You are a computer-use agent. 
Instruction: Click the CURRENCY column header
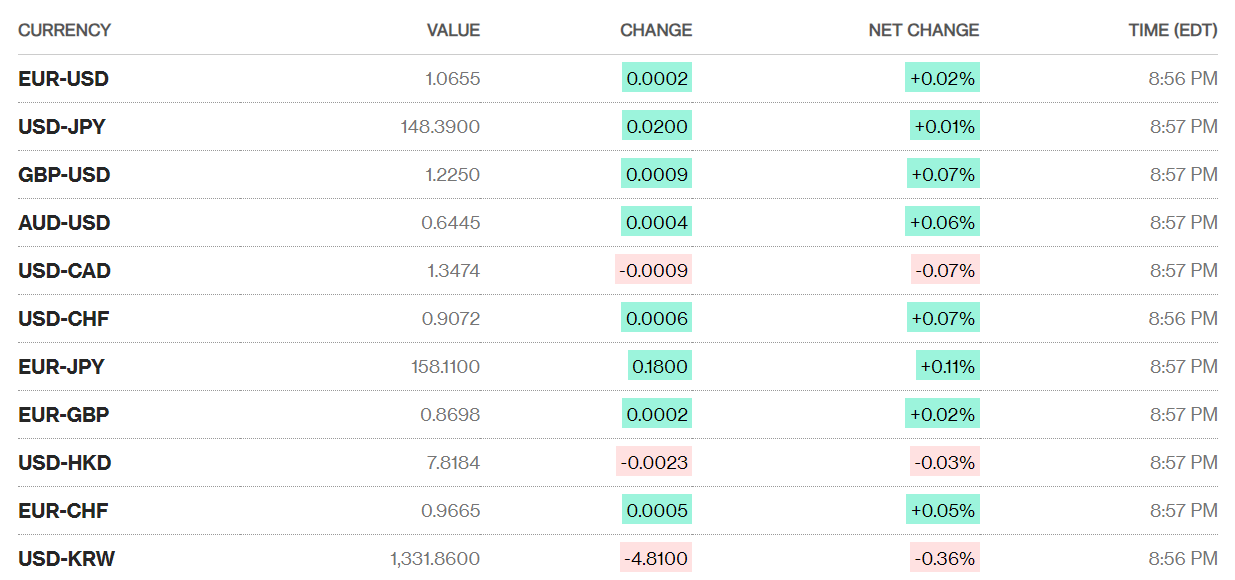pos(64,31)
